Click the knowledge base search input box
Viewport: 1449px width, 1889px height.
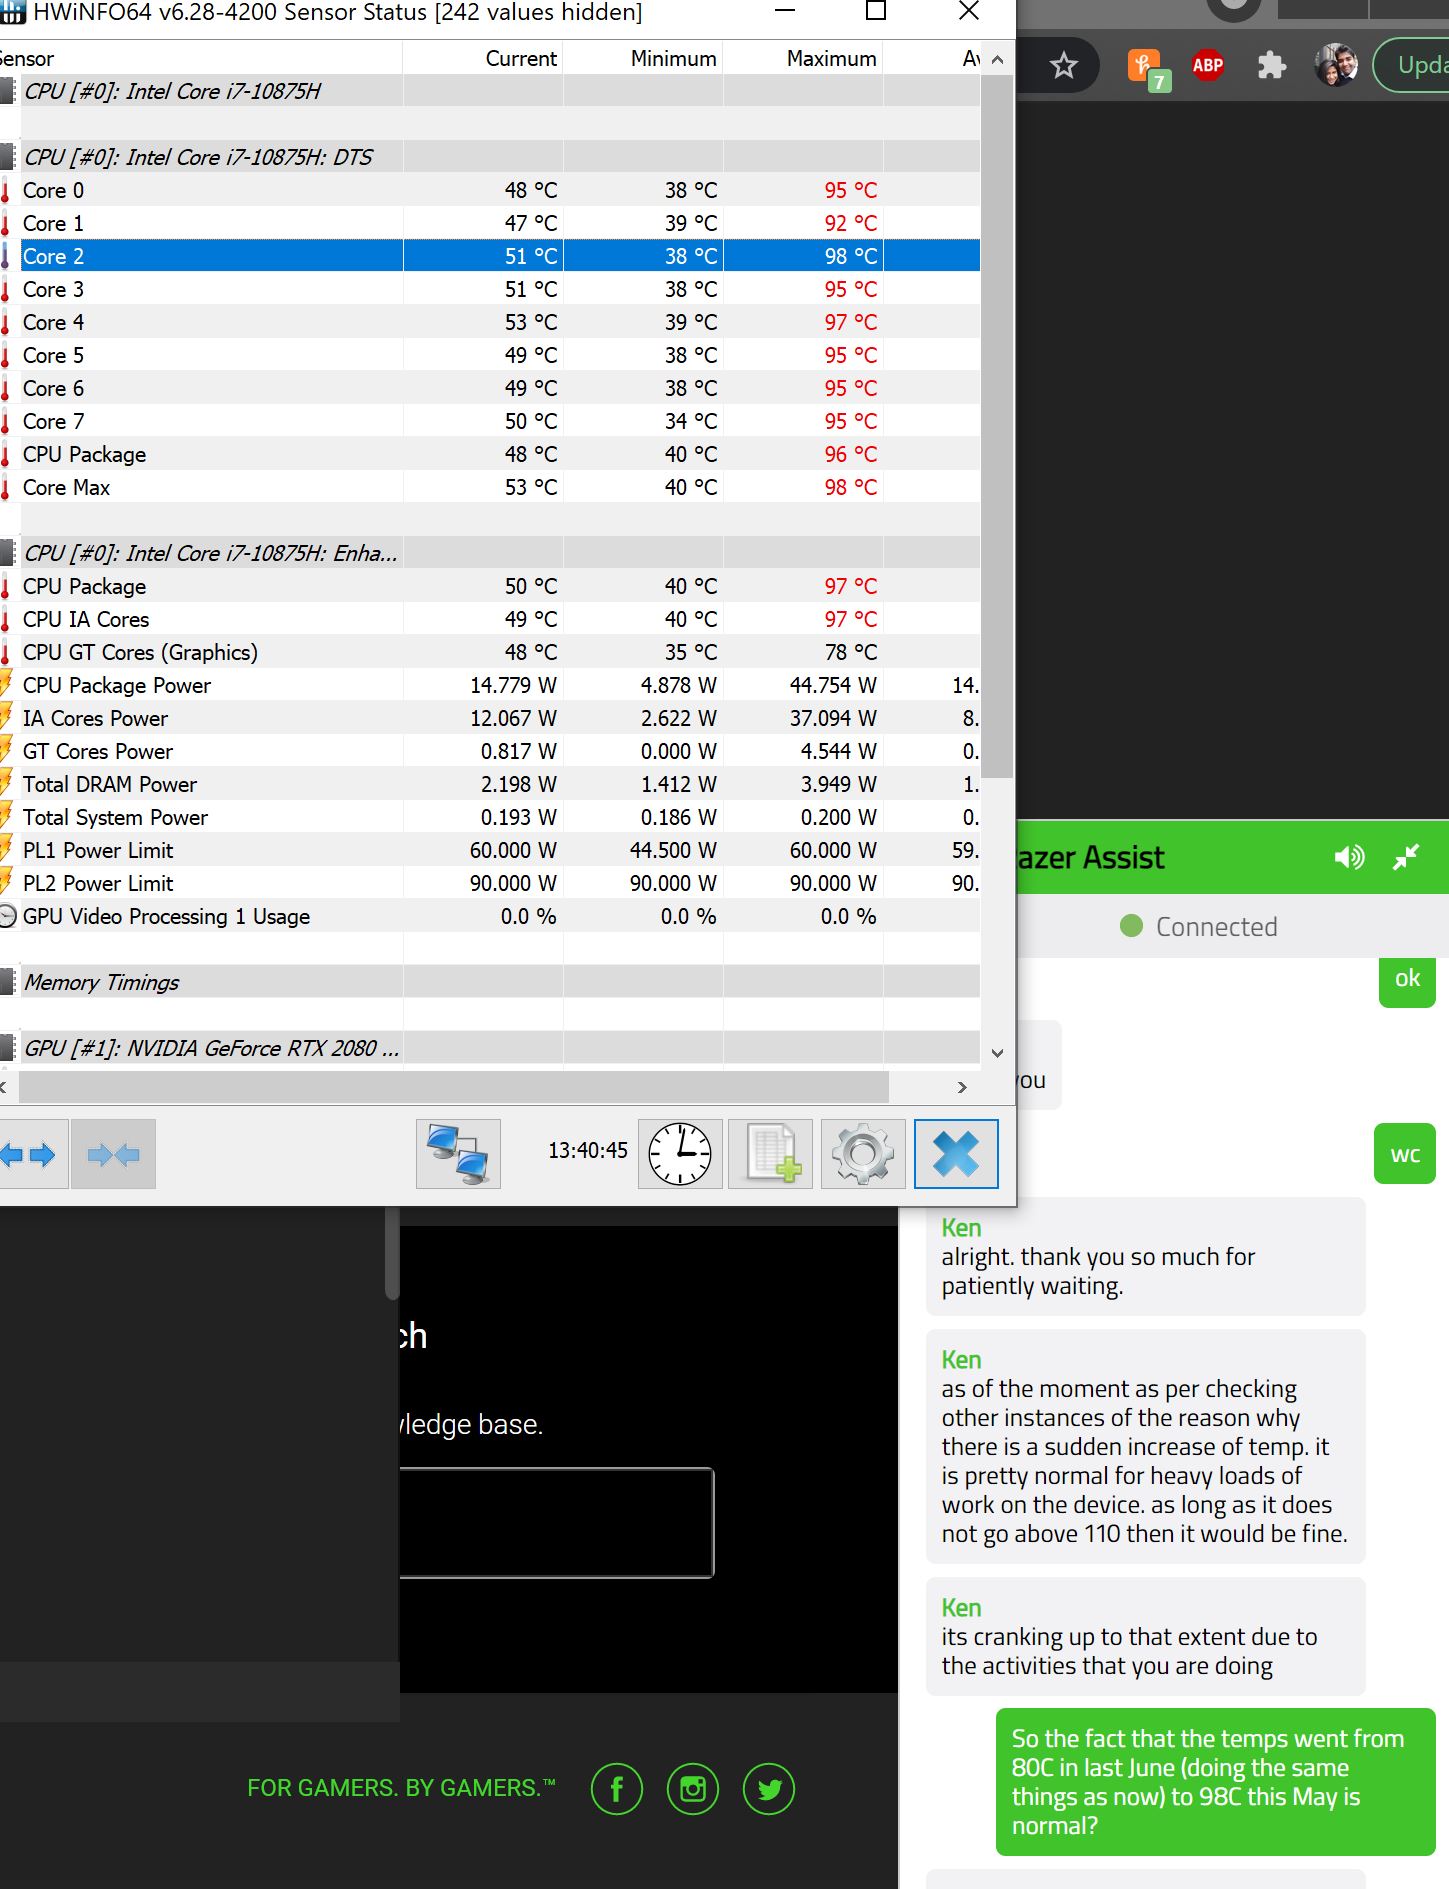click(x=556, y=1522)
